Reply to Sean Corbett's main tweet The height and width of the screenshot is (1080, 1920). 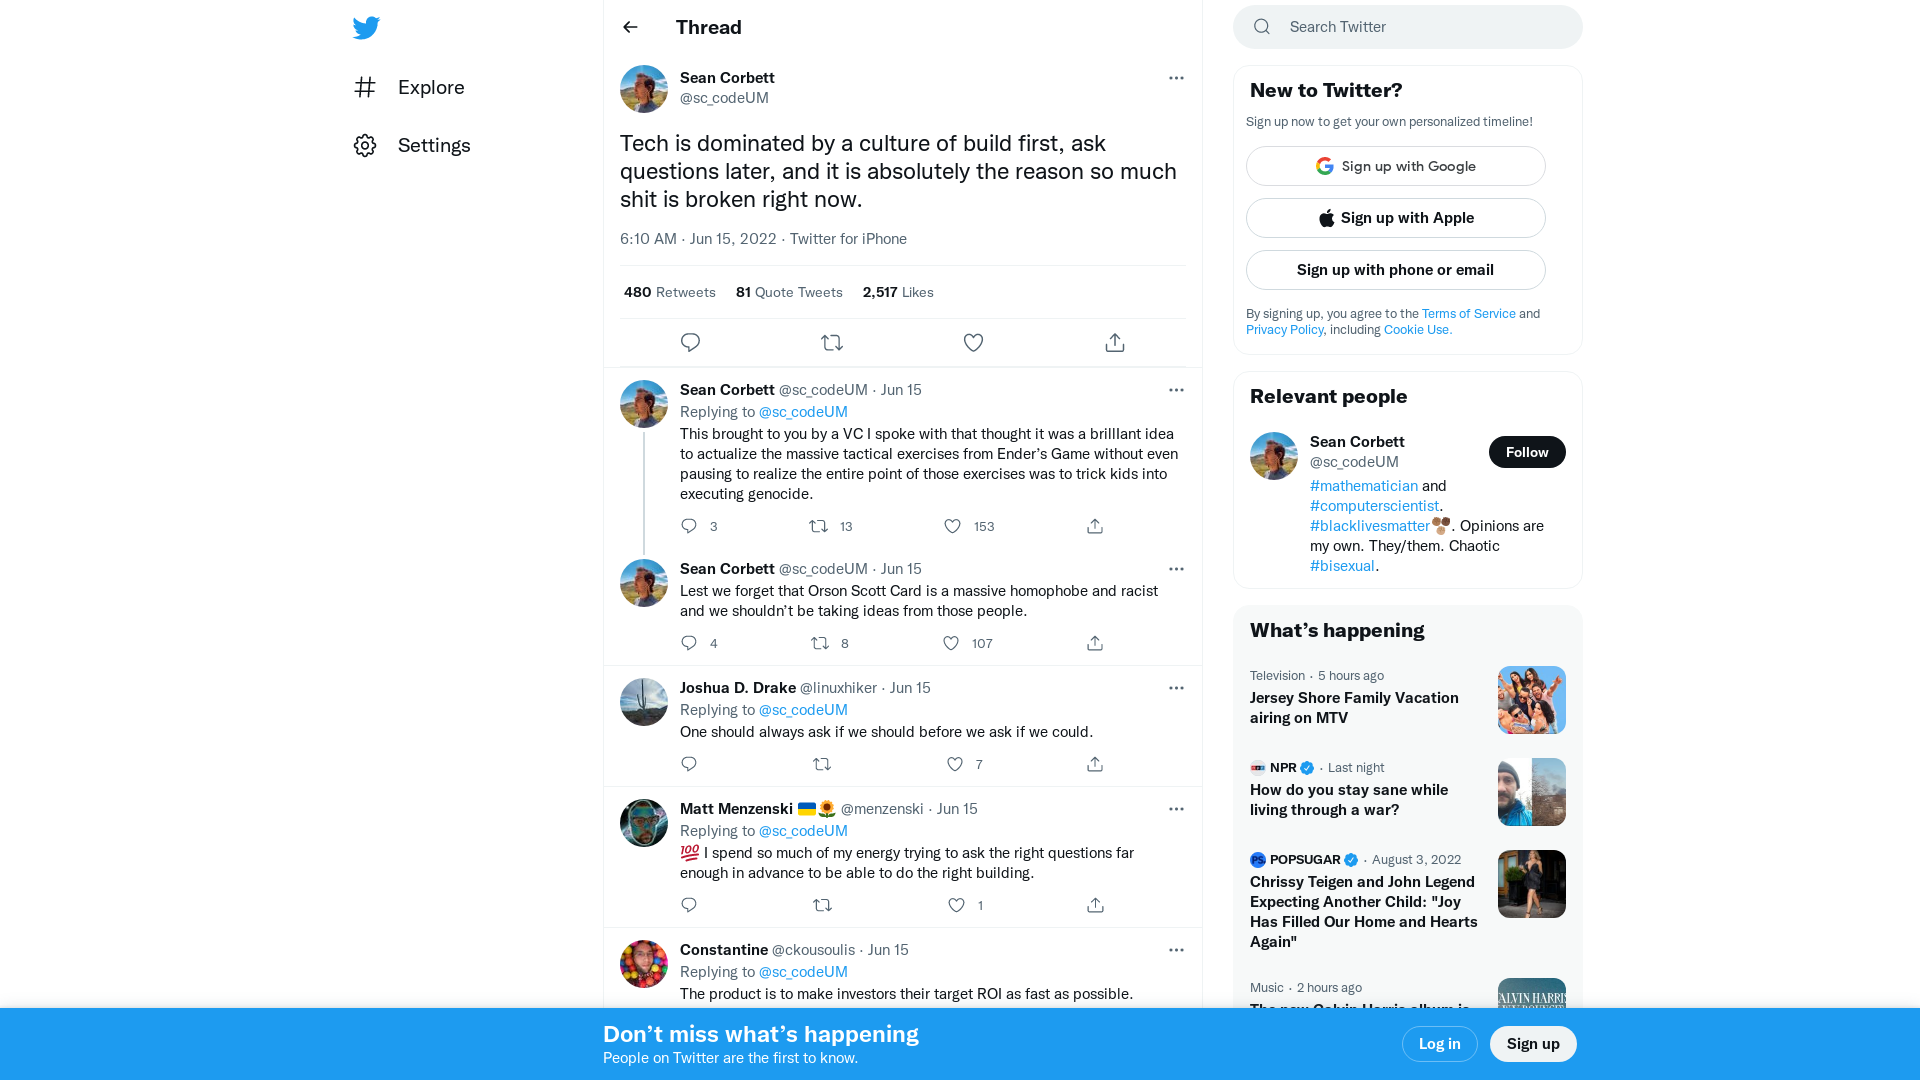click(x=690, y=342)
